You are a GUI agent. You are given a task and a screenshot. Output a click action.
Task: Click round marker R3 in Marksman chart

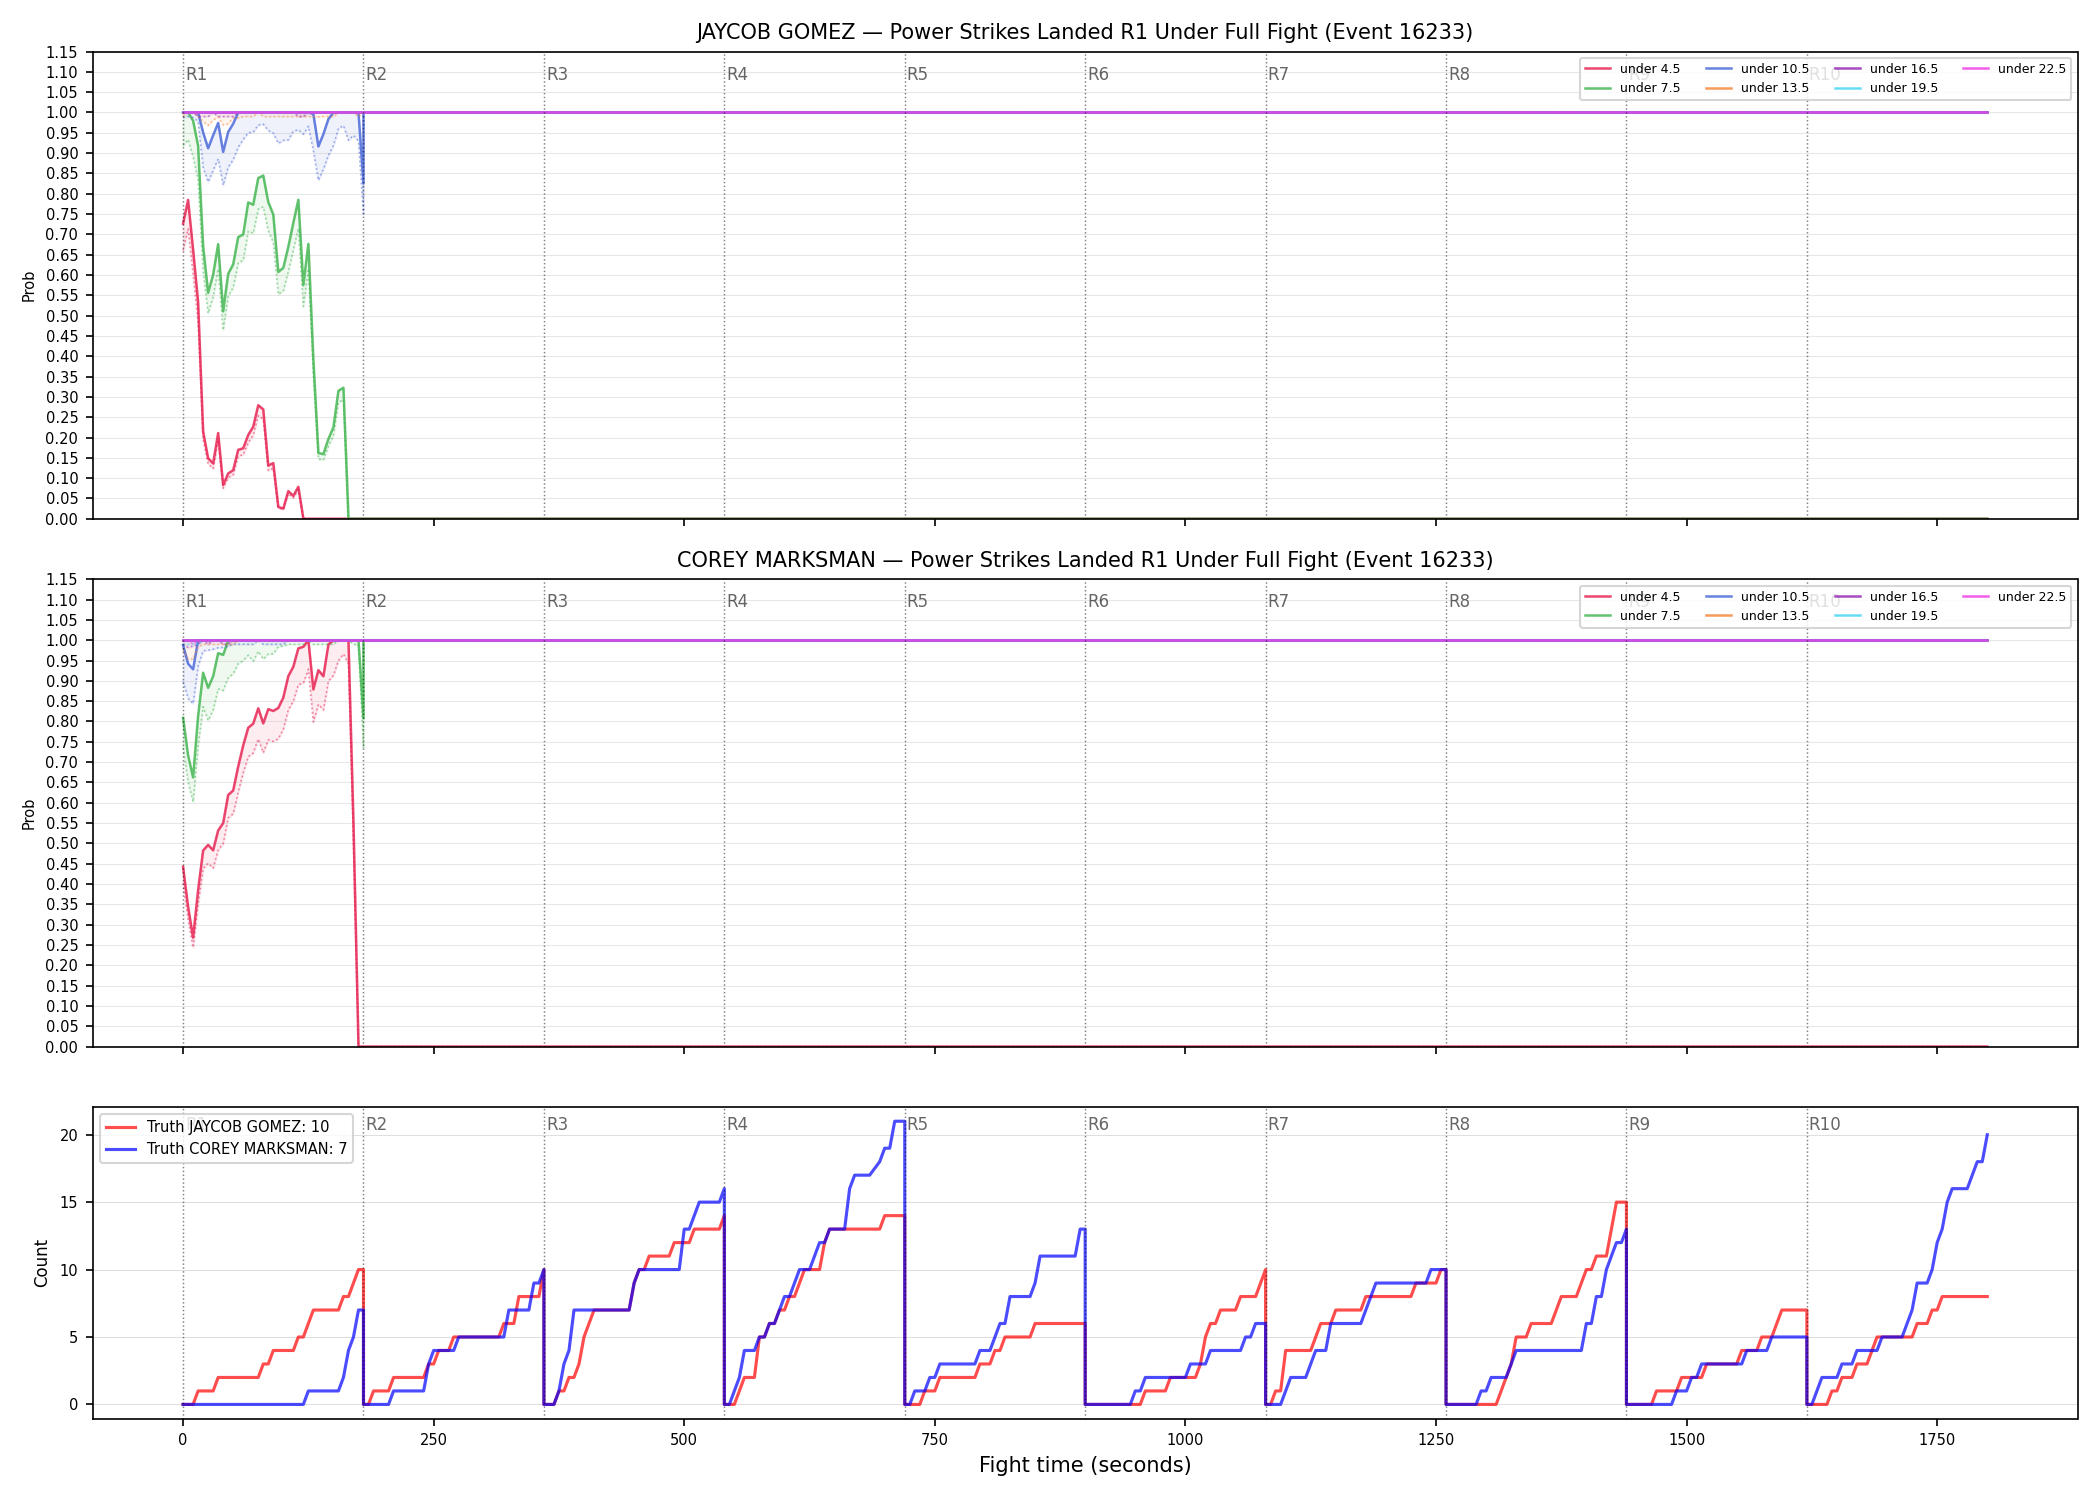[x=557, y=601]
